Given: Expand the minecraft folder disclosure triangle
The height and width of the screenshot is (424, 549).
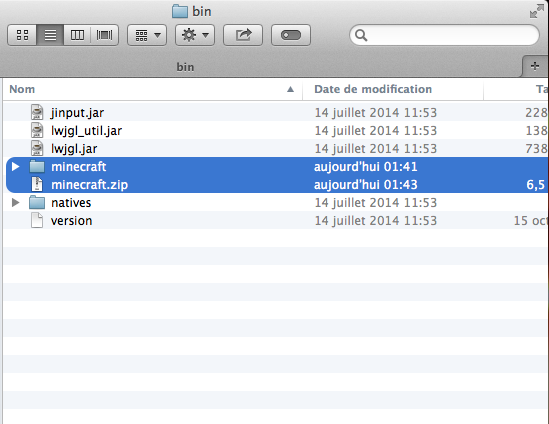Looking at the screenshot, I should pos(15,167).
